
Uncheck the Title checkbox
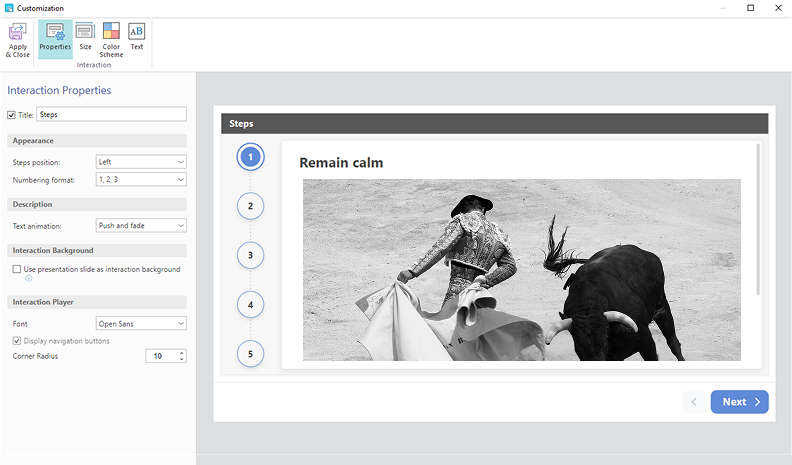[x=12, y=115]
